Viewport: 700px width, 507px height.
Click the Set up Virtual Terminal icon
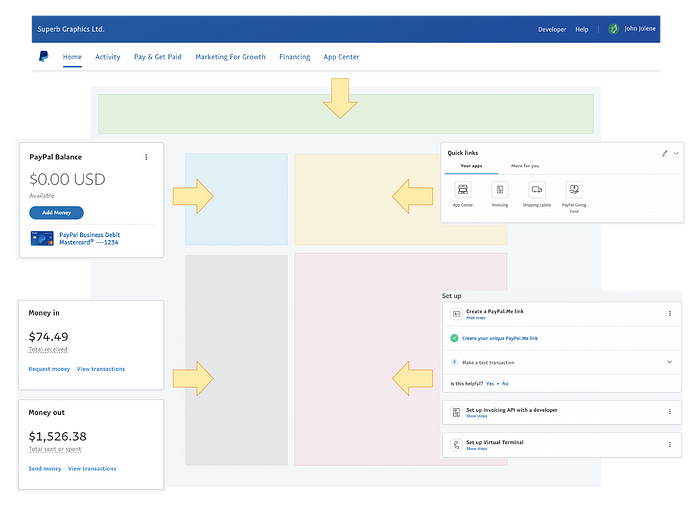click(x=456, y=445)
